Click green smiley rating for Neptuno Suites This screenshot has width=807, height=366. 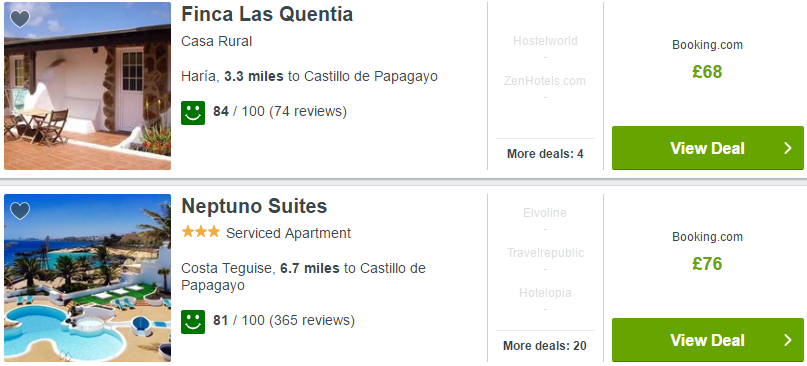193,322
